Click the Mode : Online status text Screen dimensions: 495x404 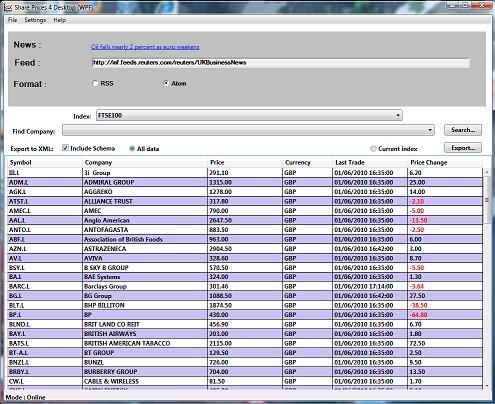tap(26, 397)
